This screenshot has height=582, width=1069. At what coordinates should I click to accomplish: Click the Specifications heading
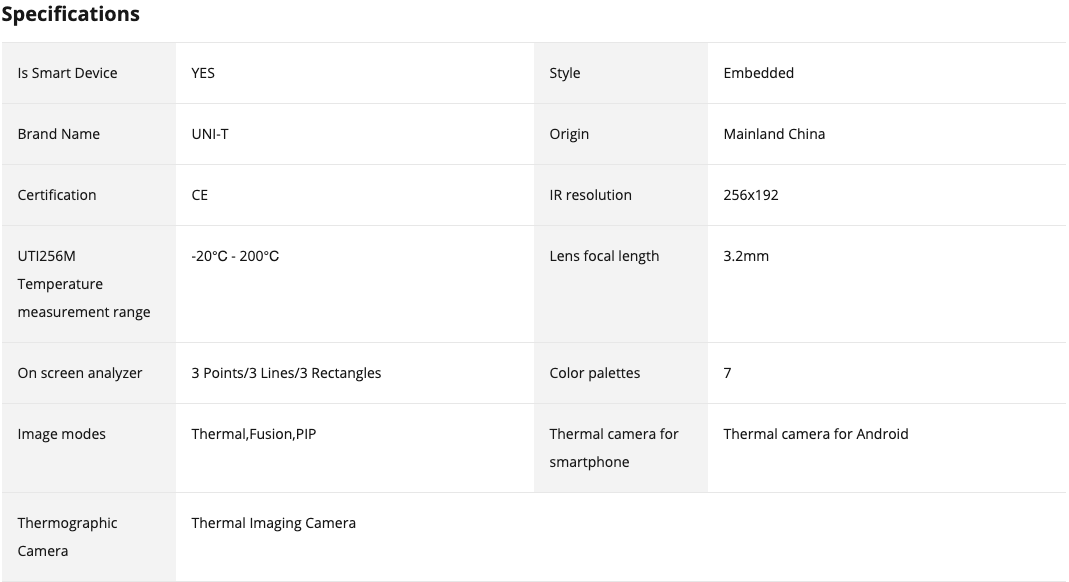(x=70, y=14)
